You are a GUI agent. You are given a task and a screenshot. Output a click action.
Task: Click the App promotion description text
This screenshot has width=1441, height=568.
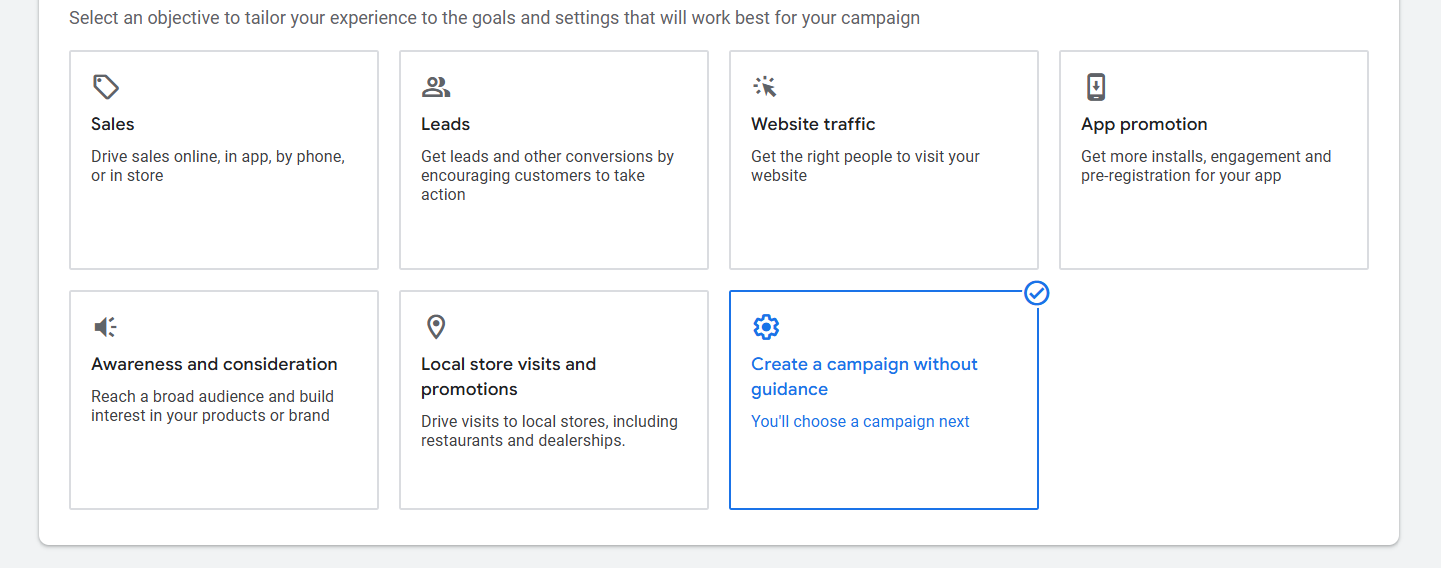pyautogui.click(x=1205, y=166)
